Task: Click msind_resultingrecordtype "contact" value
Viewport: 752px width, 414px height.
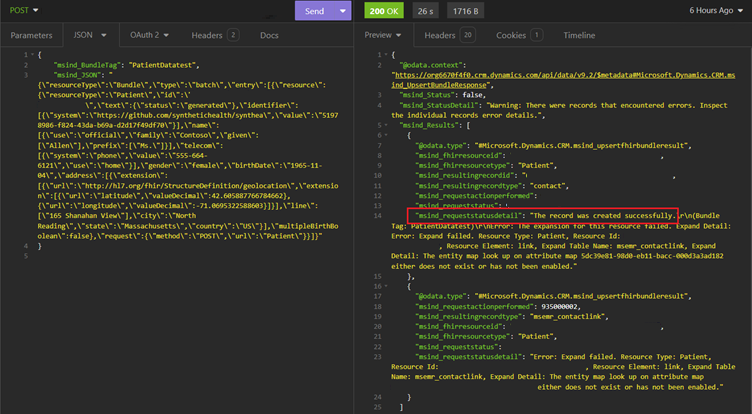Action: (549, 186)
